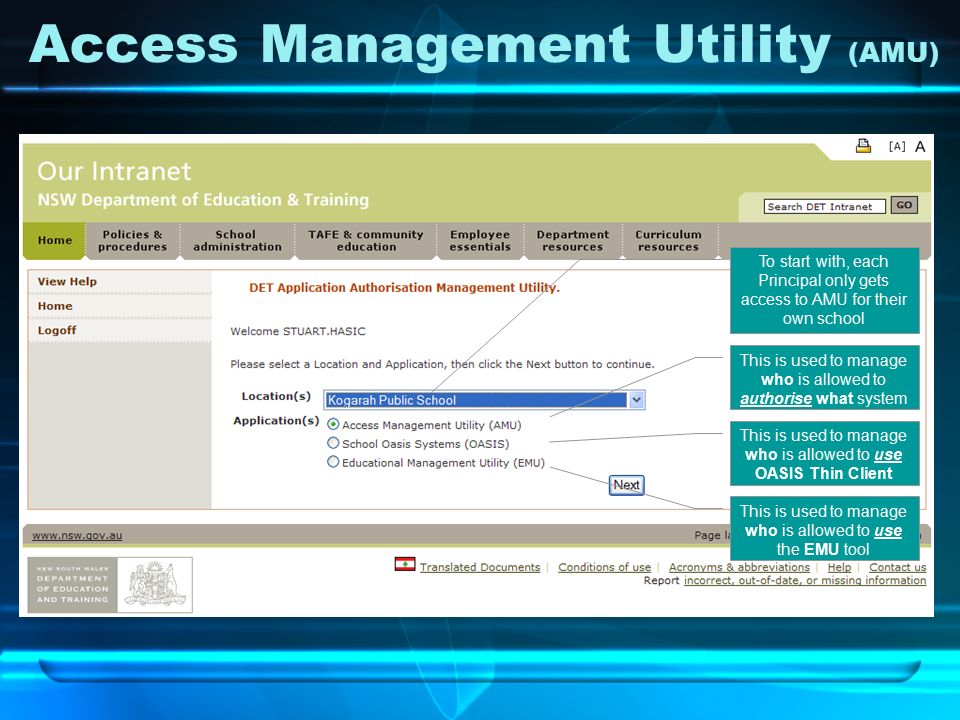Open www.nsw.gov.au link
The height and width of the screenshot is (720, 960).
pos(77,535)
